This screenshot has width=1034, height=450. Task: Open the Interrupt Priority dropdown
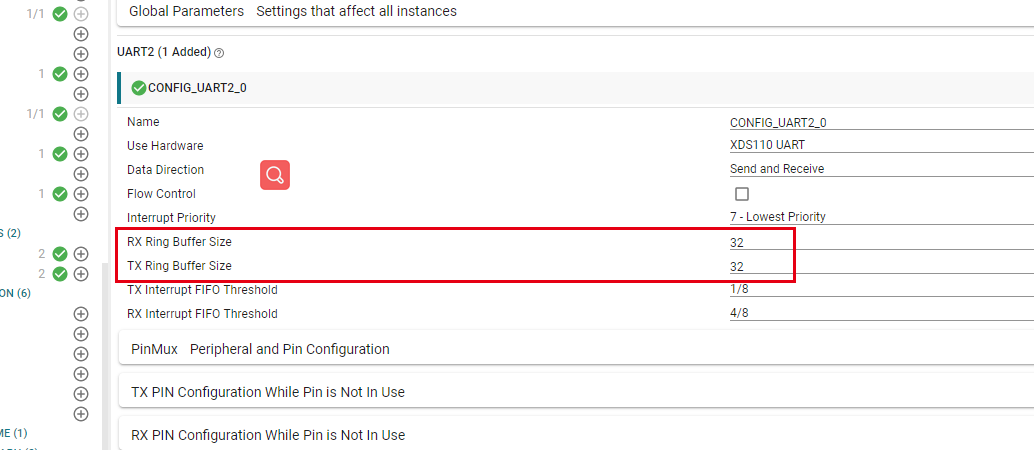pos(880,217)
